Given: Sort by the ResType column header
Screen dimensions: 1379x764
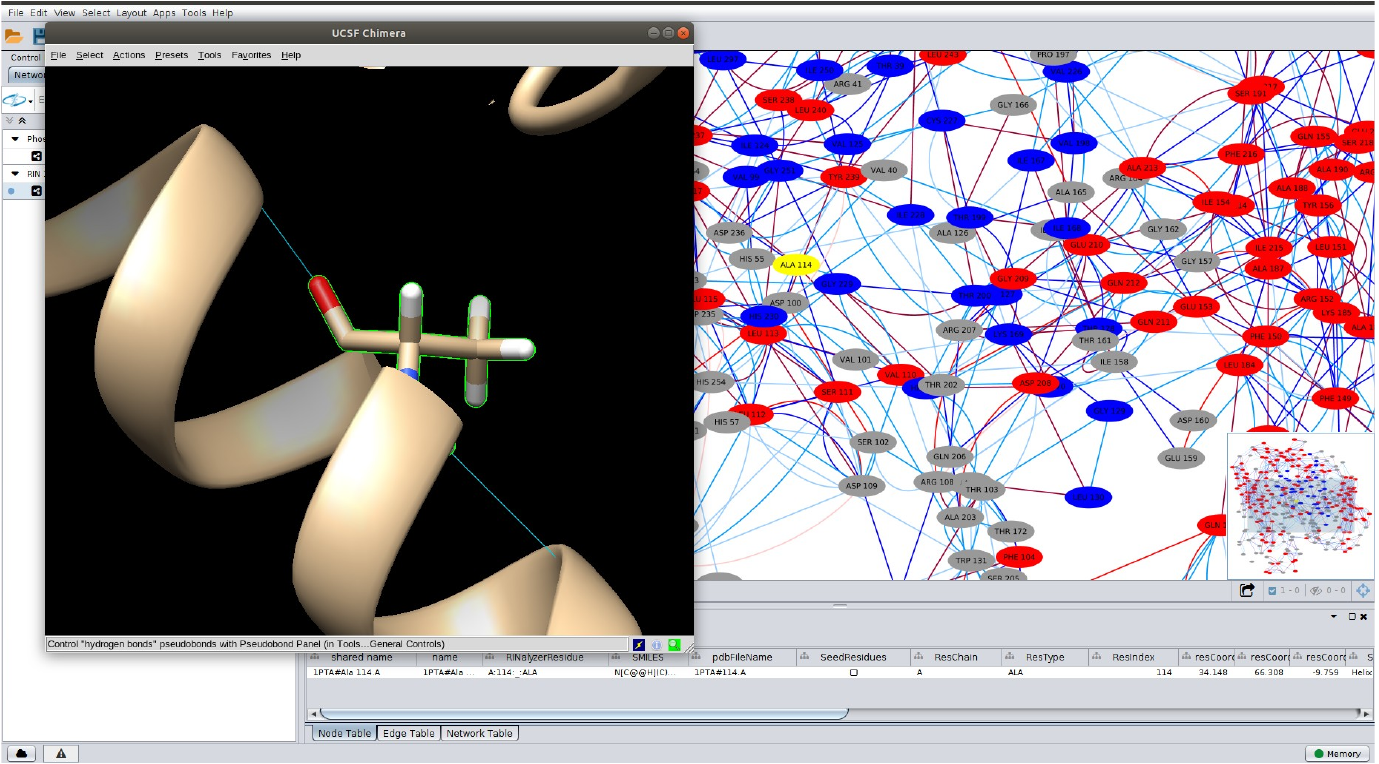Looking at the screenshot, I should click(1041, 658).
